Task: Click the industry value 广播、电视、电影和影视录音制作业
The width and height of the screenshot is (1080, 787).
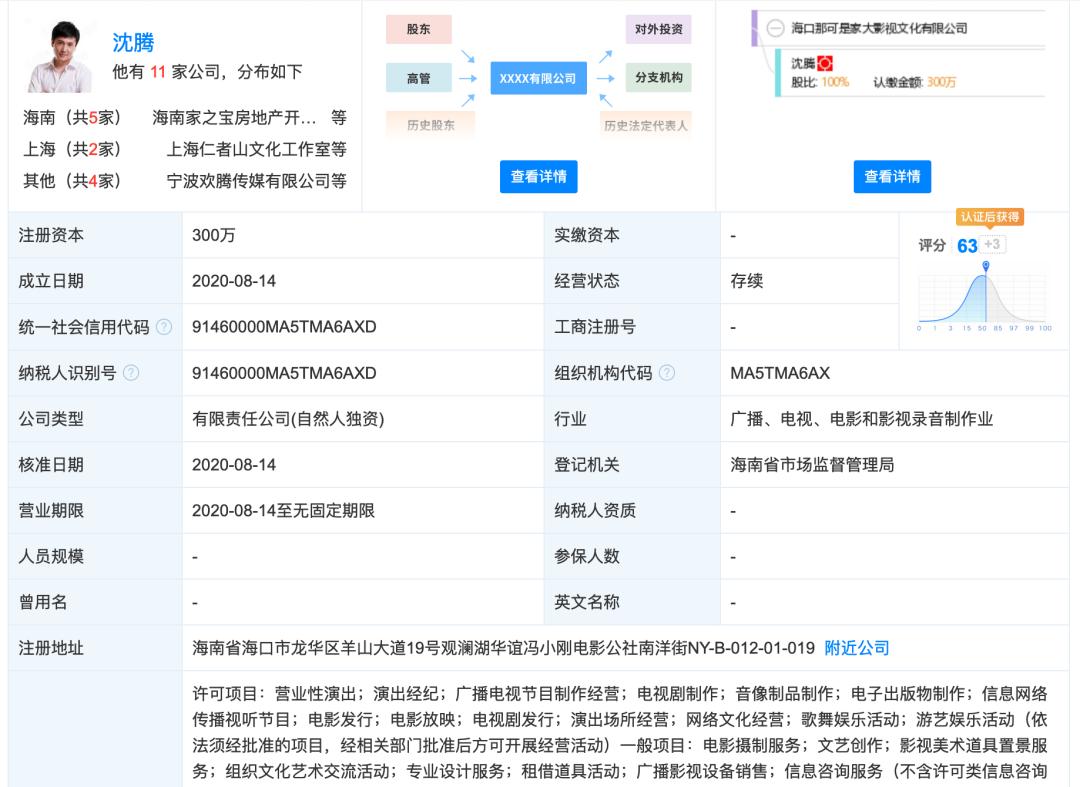Action: (862, 419)
